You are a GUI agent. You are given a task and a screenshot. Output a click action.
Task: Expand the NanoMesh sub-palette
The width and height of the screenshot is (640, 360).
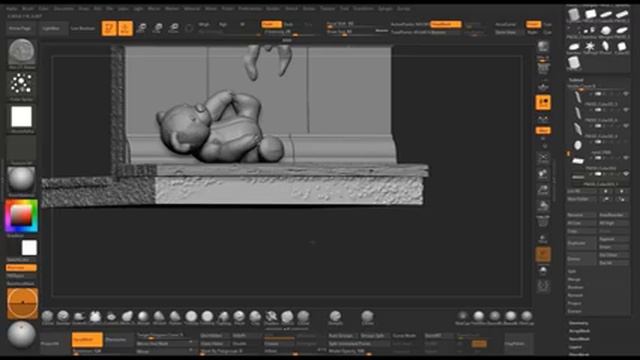[580, 339]
